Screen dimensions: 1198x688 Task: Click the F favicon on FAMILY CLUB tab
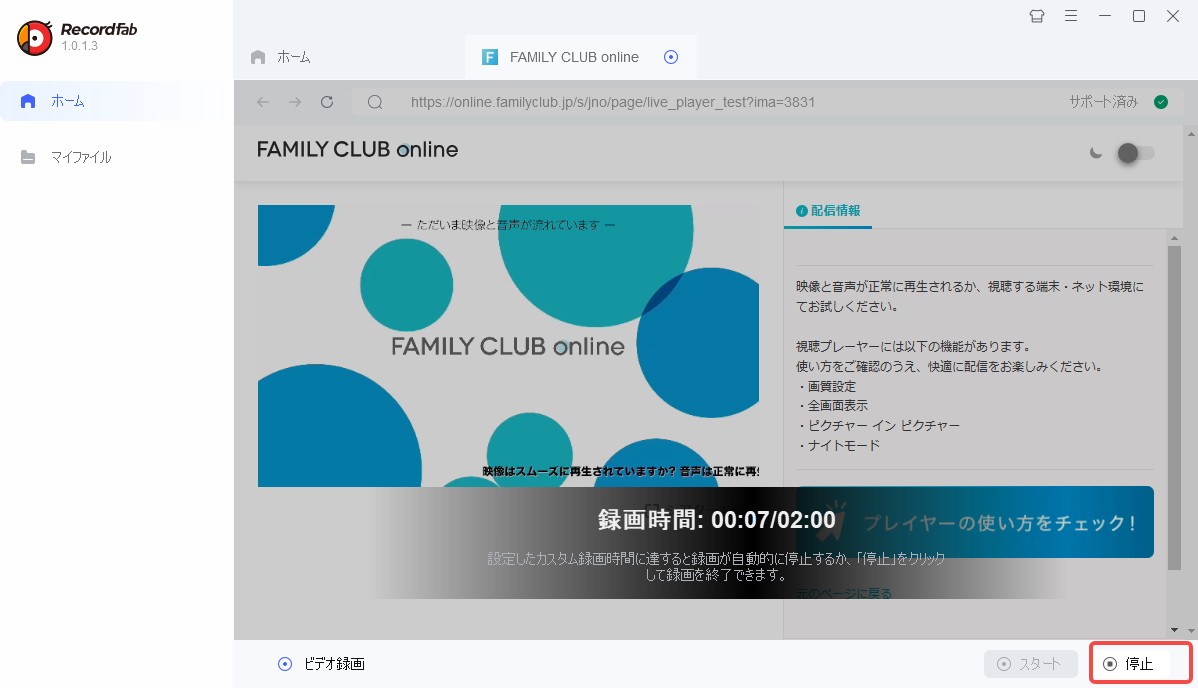tap(490, 57)
